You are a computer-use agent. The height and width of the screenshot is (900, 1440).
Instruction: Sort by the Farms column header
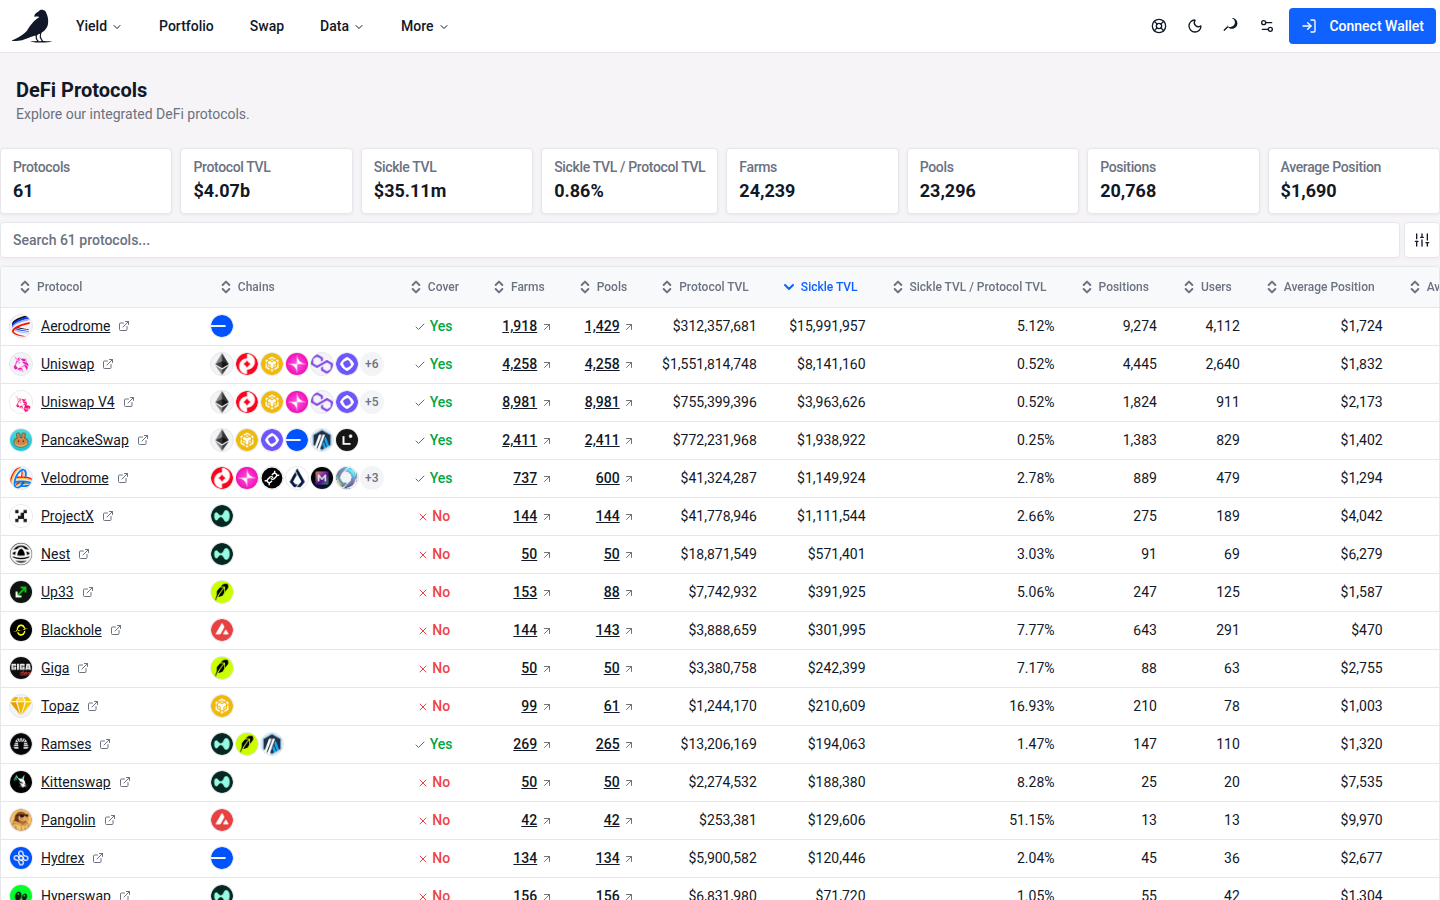pos(519,287)
